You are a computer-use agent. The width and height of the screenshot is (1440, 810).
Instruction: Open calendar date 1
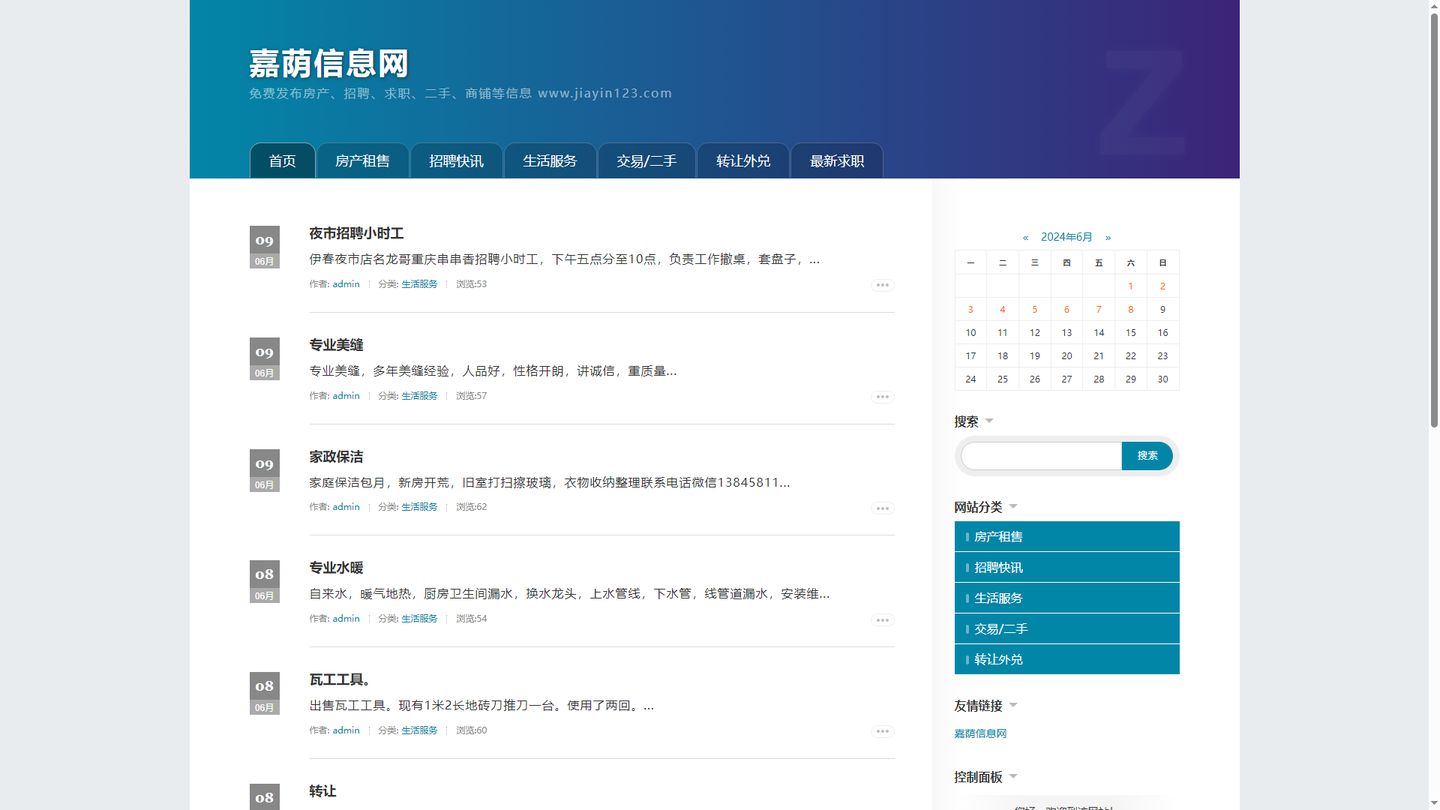1131,286
